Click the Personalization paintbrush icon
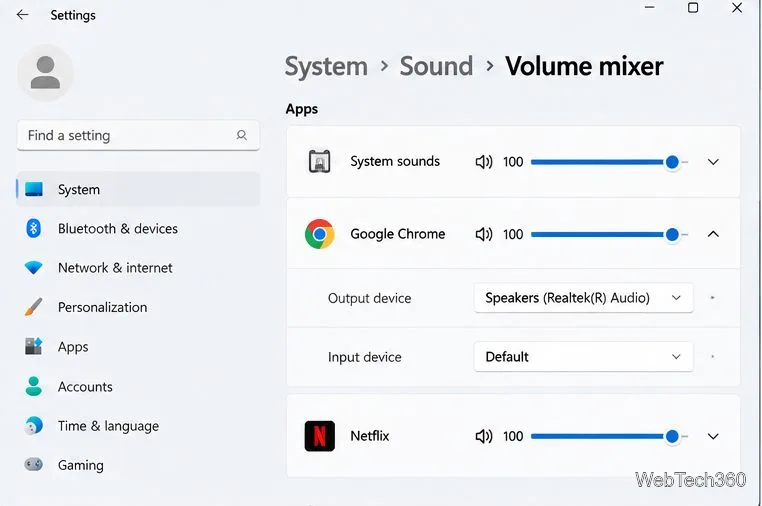The image size is (762, 506). 34,307
